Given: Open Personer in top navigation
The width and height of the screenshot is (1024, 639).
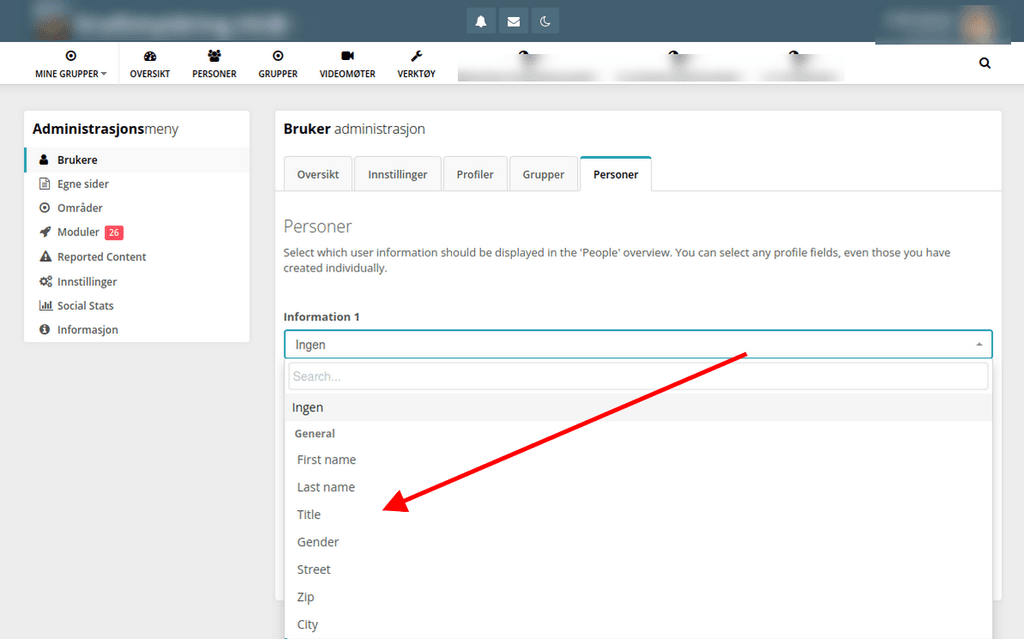Looking at the screenshot, I should coord(214,64).
